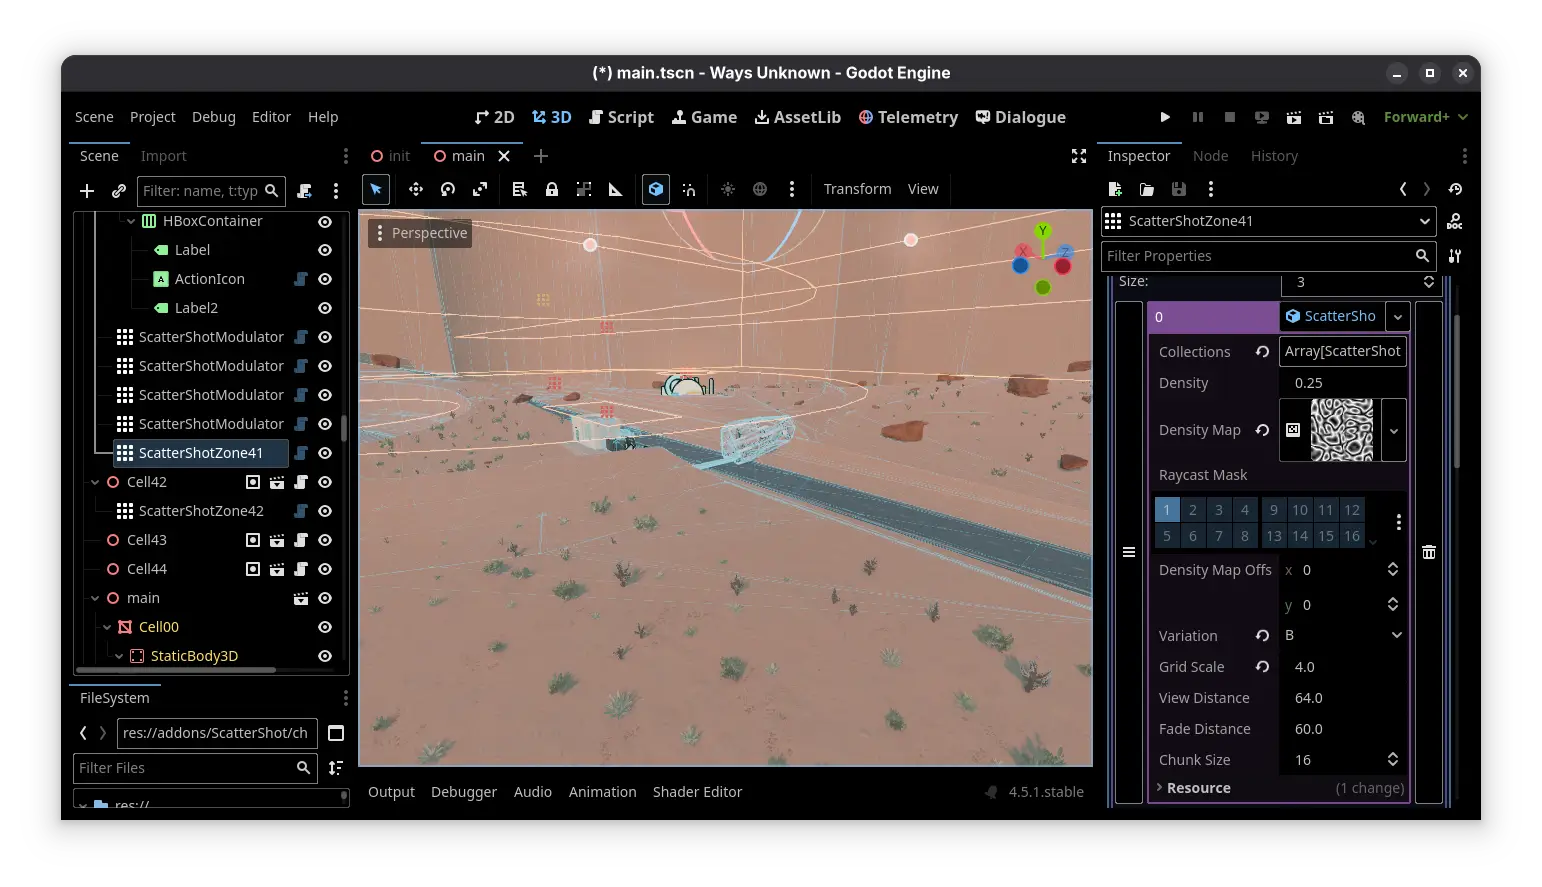The height and width of the screenshot is (887, 1542).
Task: Open the AssetLib workspace
Action: (797, 117)
